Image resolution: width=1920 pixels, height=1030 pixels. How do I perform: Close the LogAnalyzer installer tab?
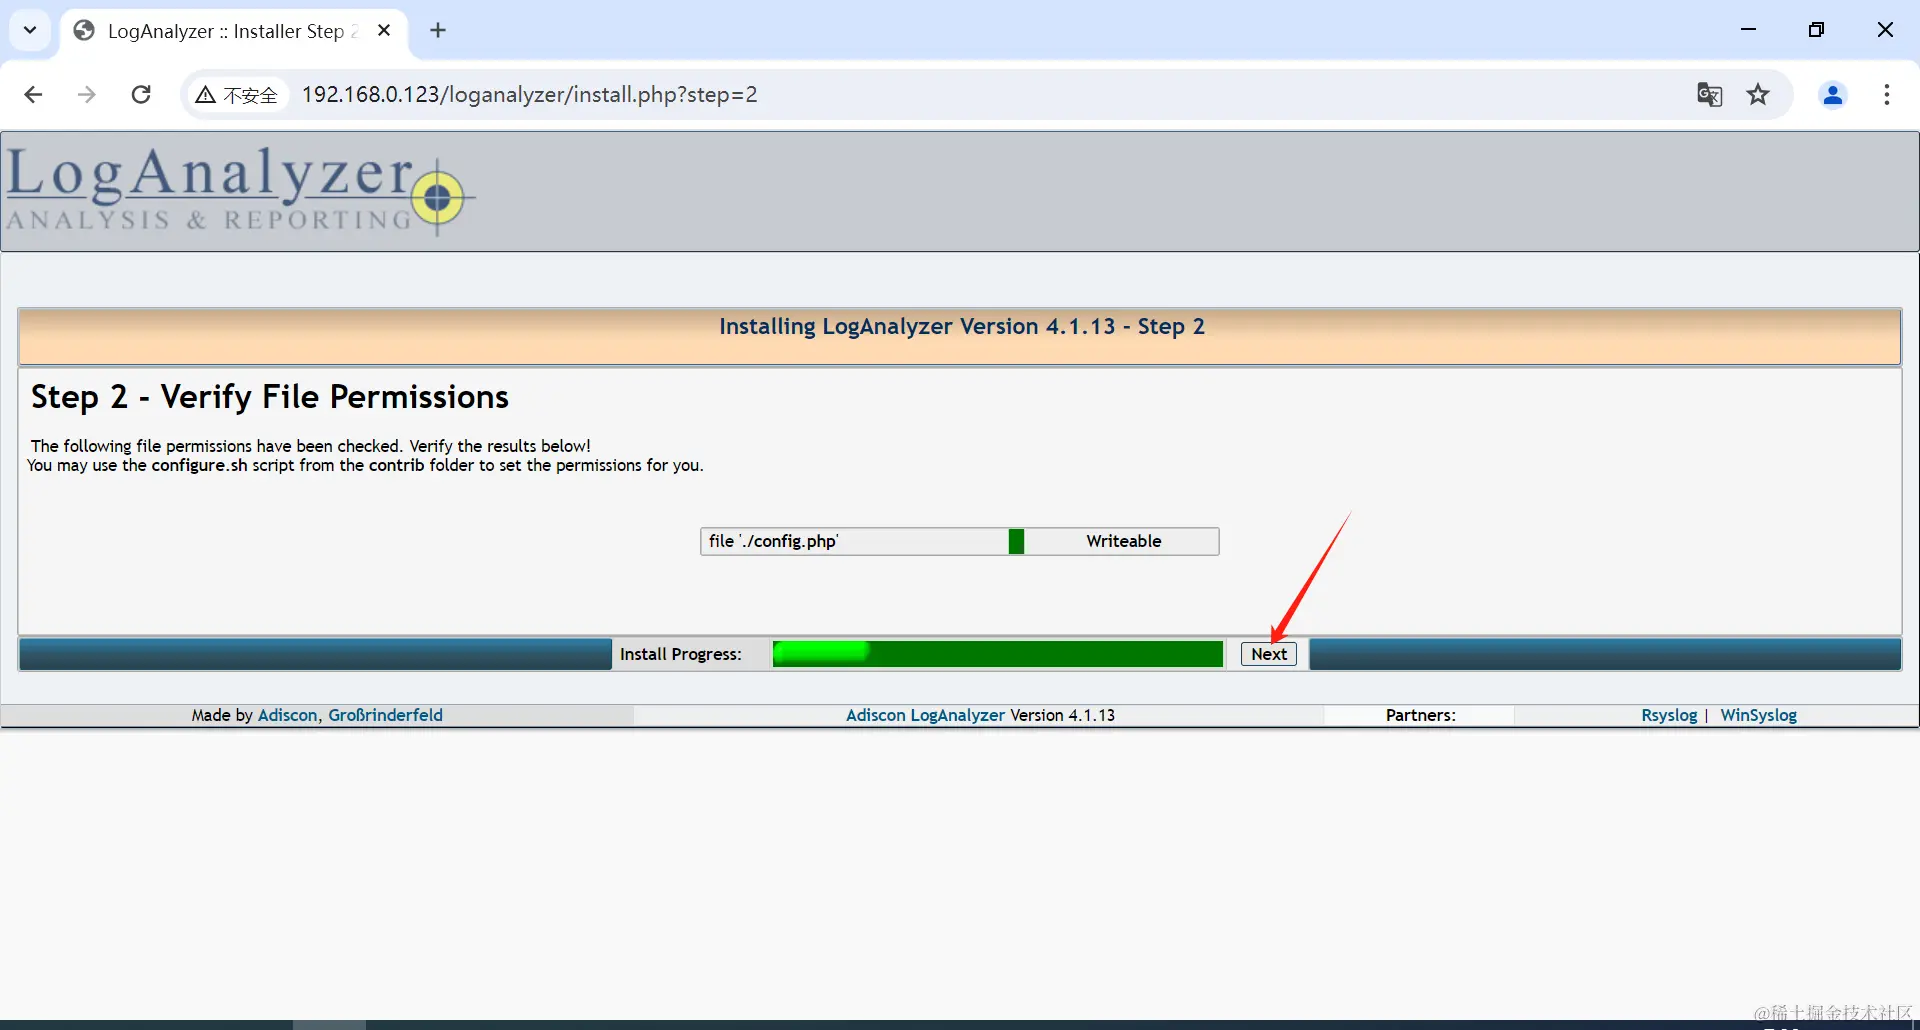point(384,31)
